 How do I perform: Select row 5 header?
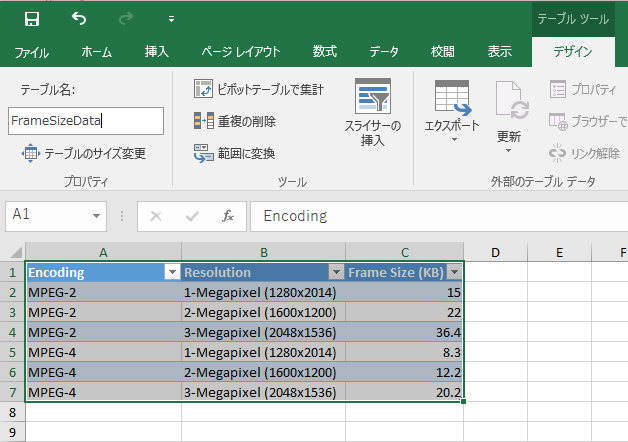tap(12, 352)
